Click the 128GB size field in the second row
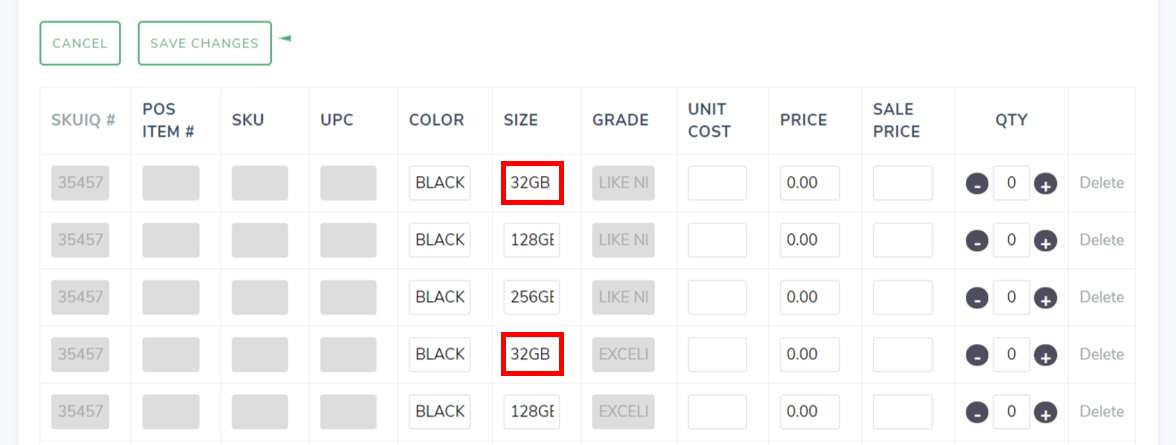The width and height of the screenshot is (1176, 445). 531,240
